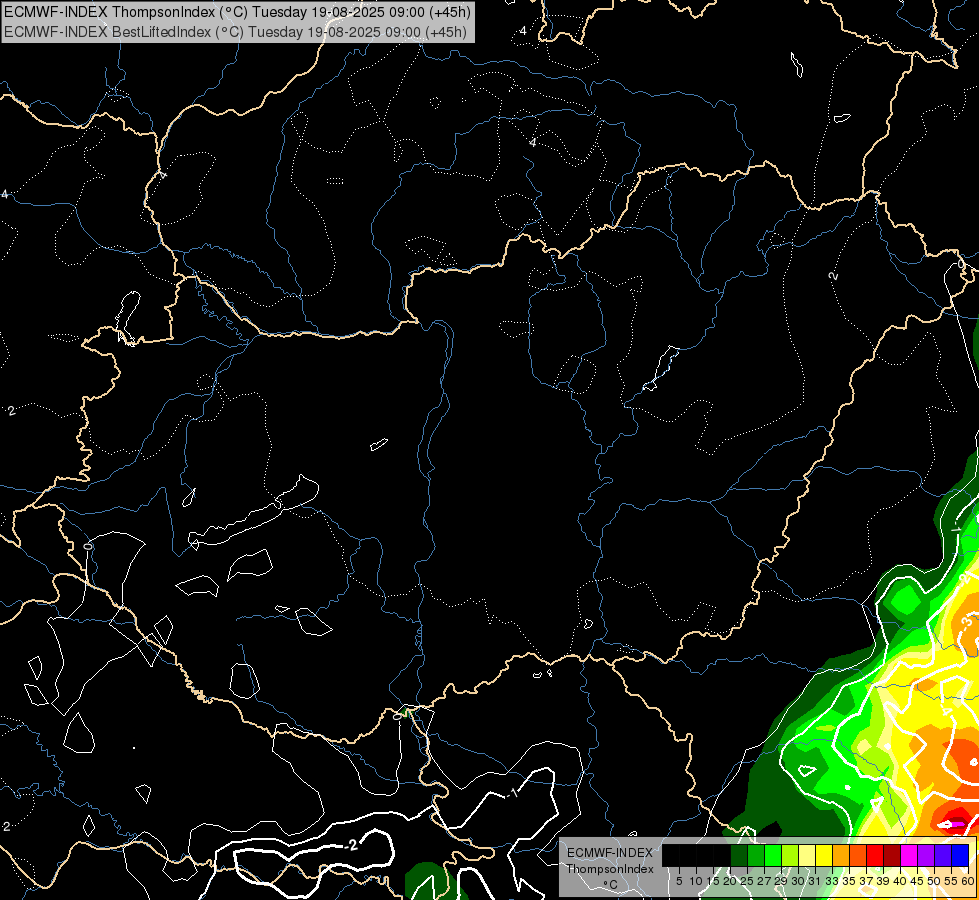Click the legend scale value '50'
The width and height of the screenshot is (979, 900).
935,881
